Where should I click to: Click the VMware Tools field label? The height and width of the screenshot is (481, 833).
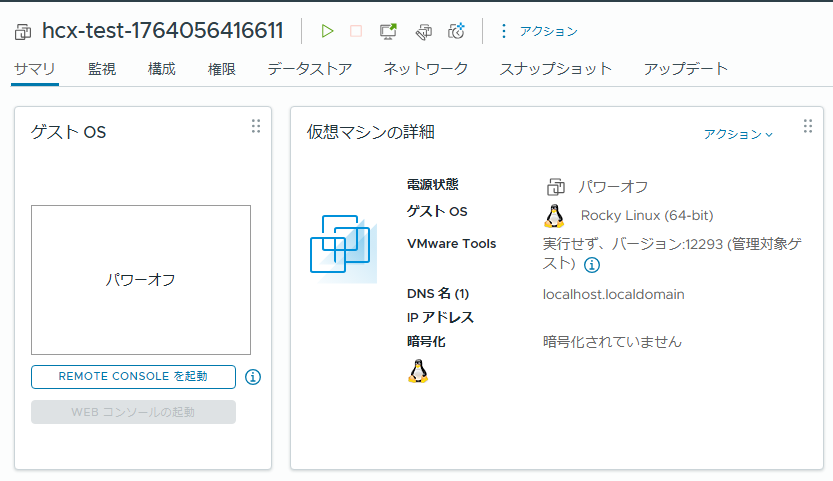point(452,243)
